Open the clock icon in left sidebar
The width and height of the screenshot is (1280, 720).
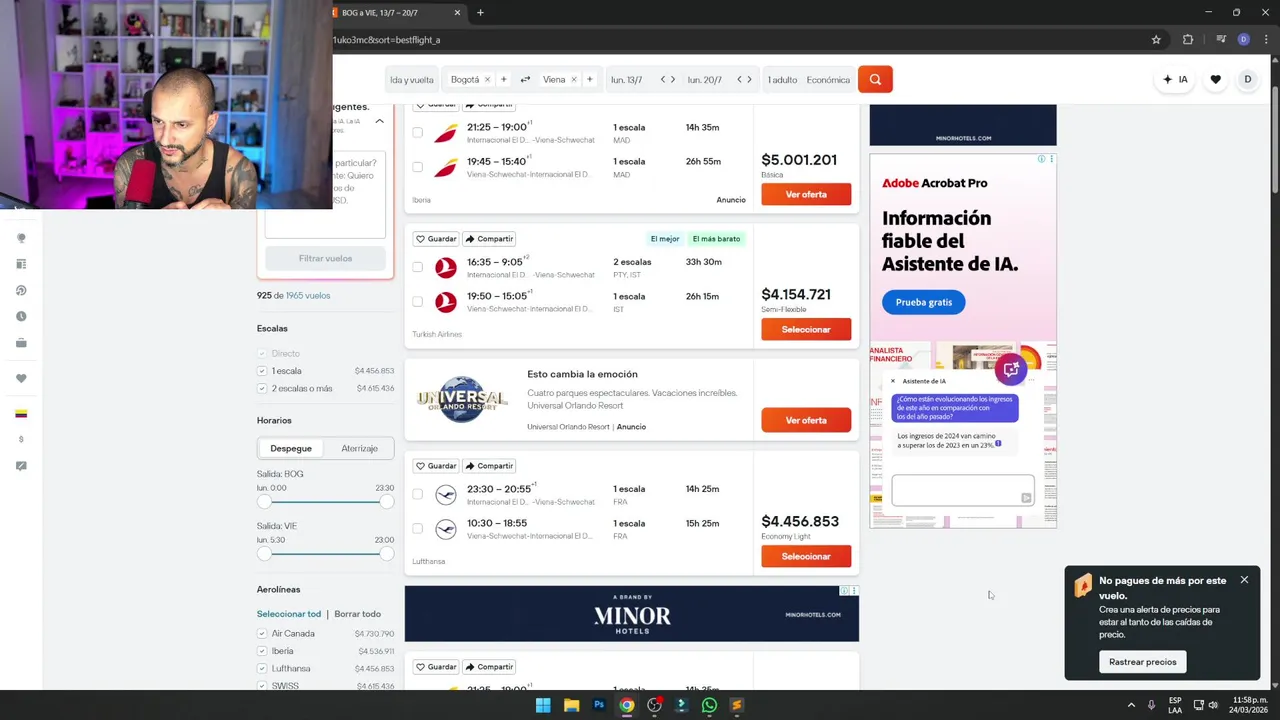(21, 317)
